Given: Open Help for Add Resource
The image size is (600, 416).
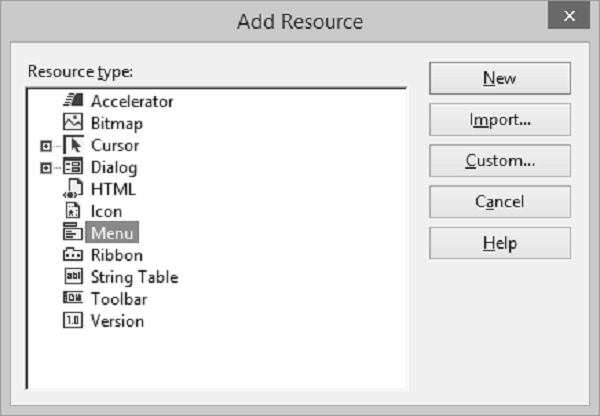Looking at the screenshot, I should click(499, 243).
